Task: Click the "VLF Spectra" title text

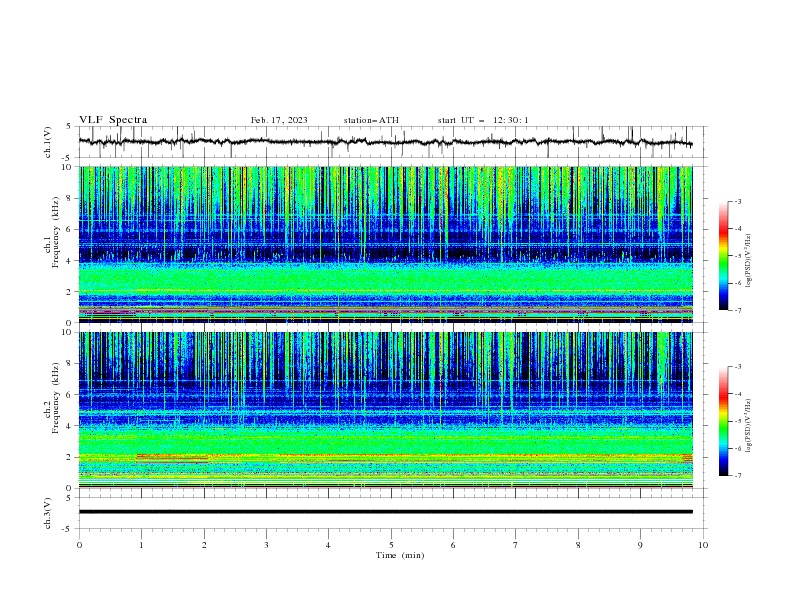Action: tap(113, 120)
